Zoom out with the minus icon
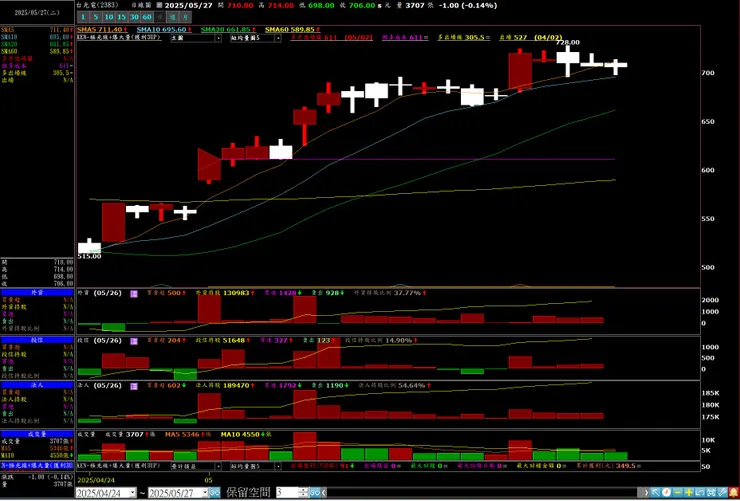Image resolution: width=740 pixels, height=501 pixels. pos(677,492)
